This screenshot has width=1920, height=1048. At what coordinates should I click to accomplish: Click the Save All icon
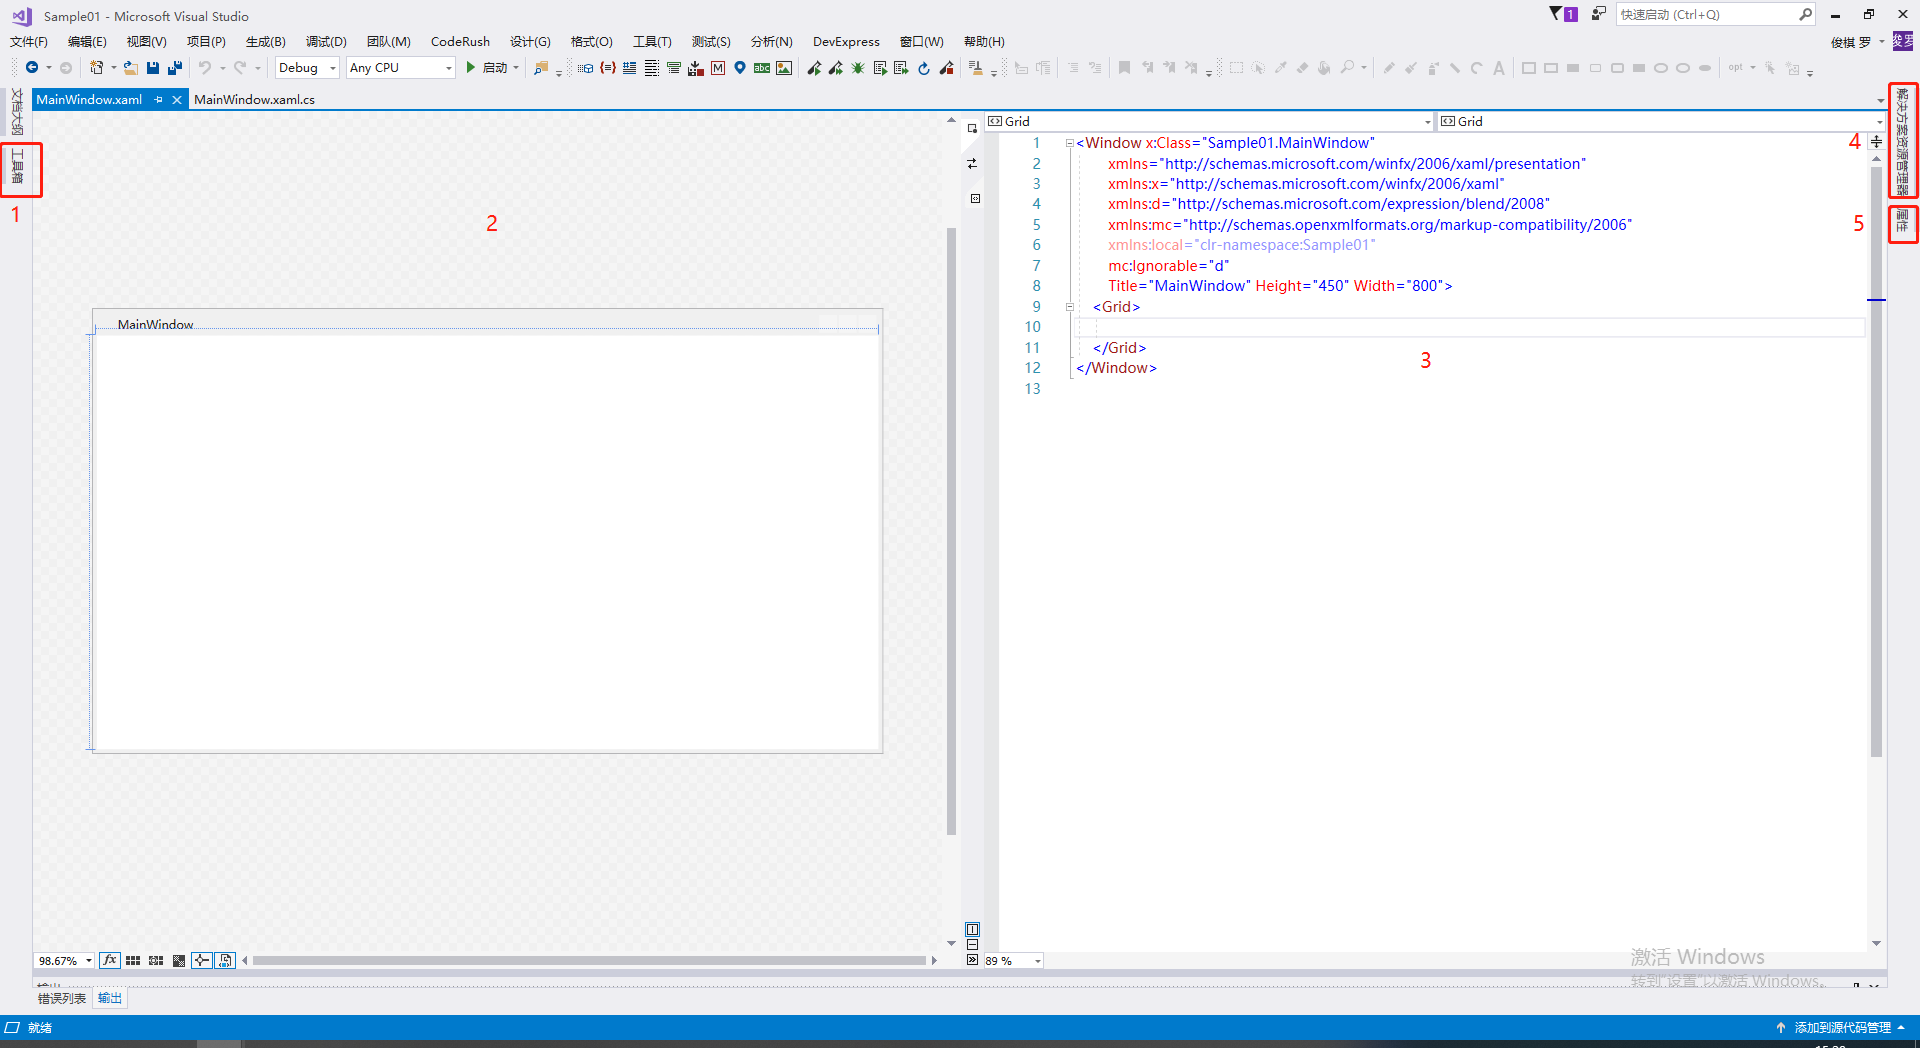point(175,68)
